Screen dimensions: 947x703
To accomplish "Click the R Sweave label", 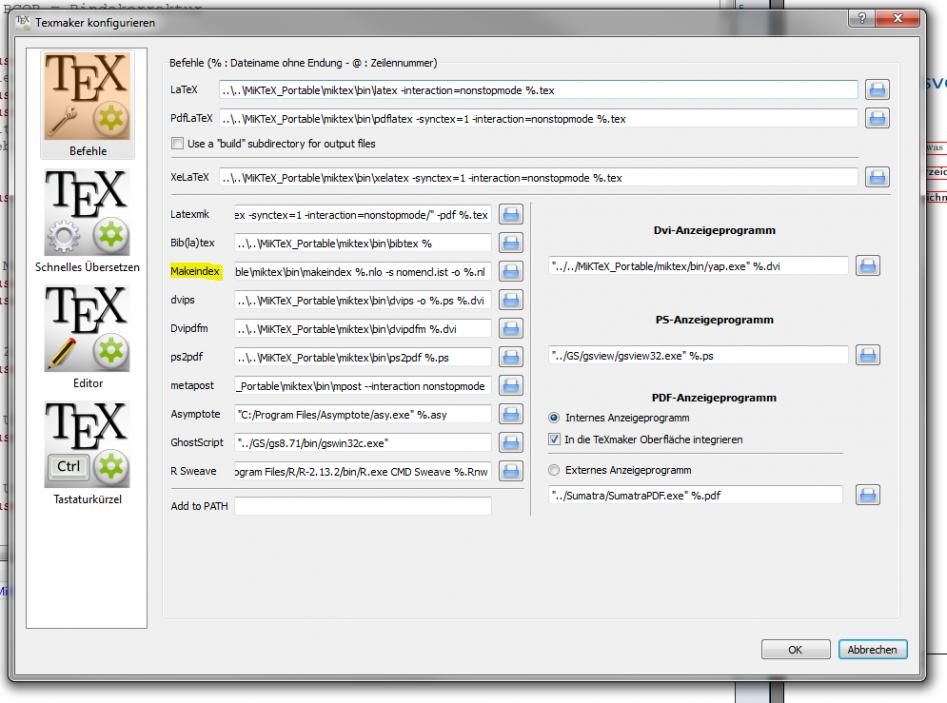I will (193, 471).
